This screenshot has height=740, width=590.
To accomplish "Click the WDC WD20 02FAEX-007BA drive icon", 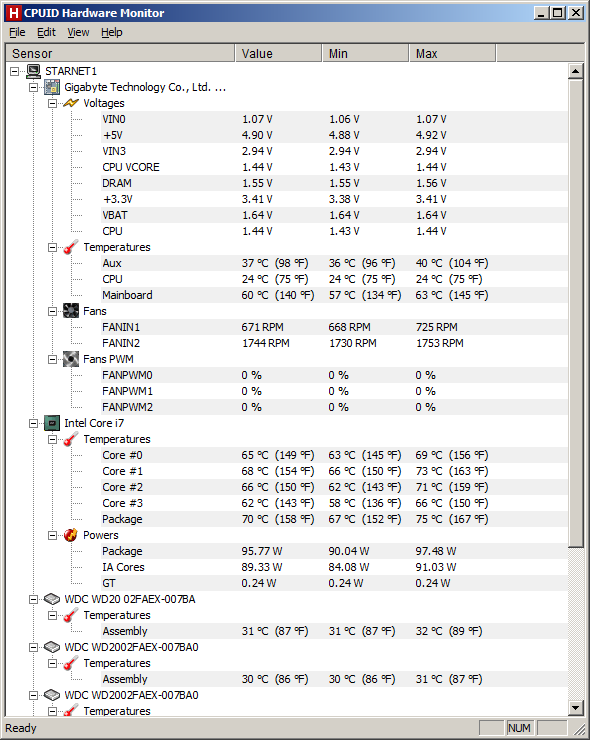I will pos(52,599).
